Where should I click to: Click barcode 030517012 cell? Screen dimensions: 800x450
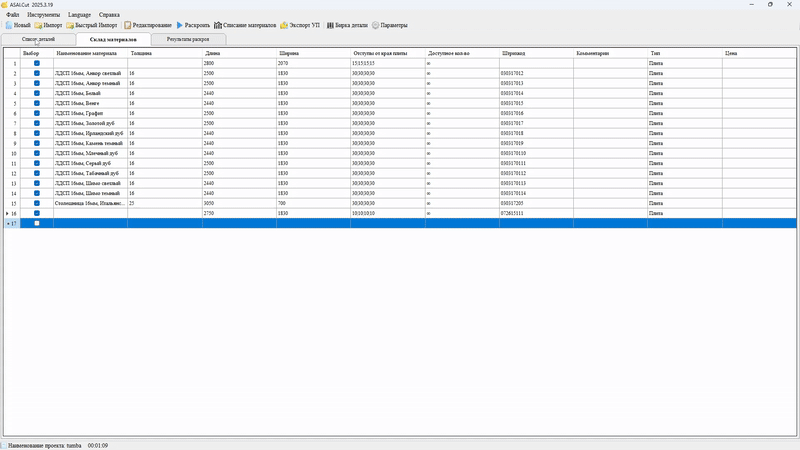pos(536,73)
